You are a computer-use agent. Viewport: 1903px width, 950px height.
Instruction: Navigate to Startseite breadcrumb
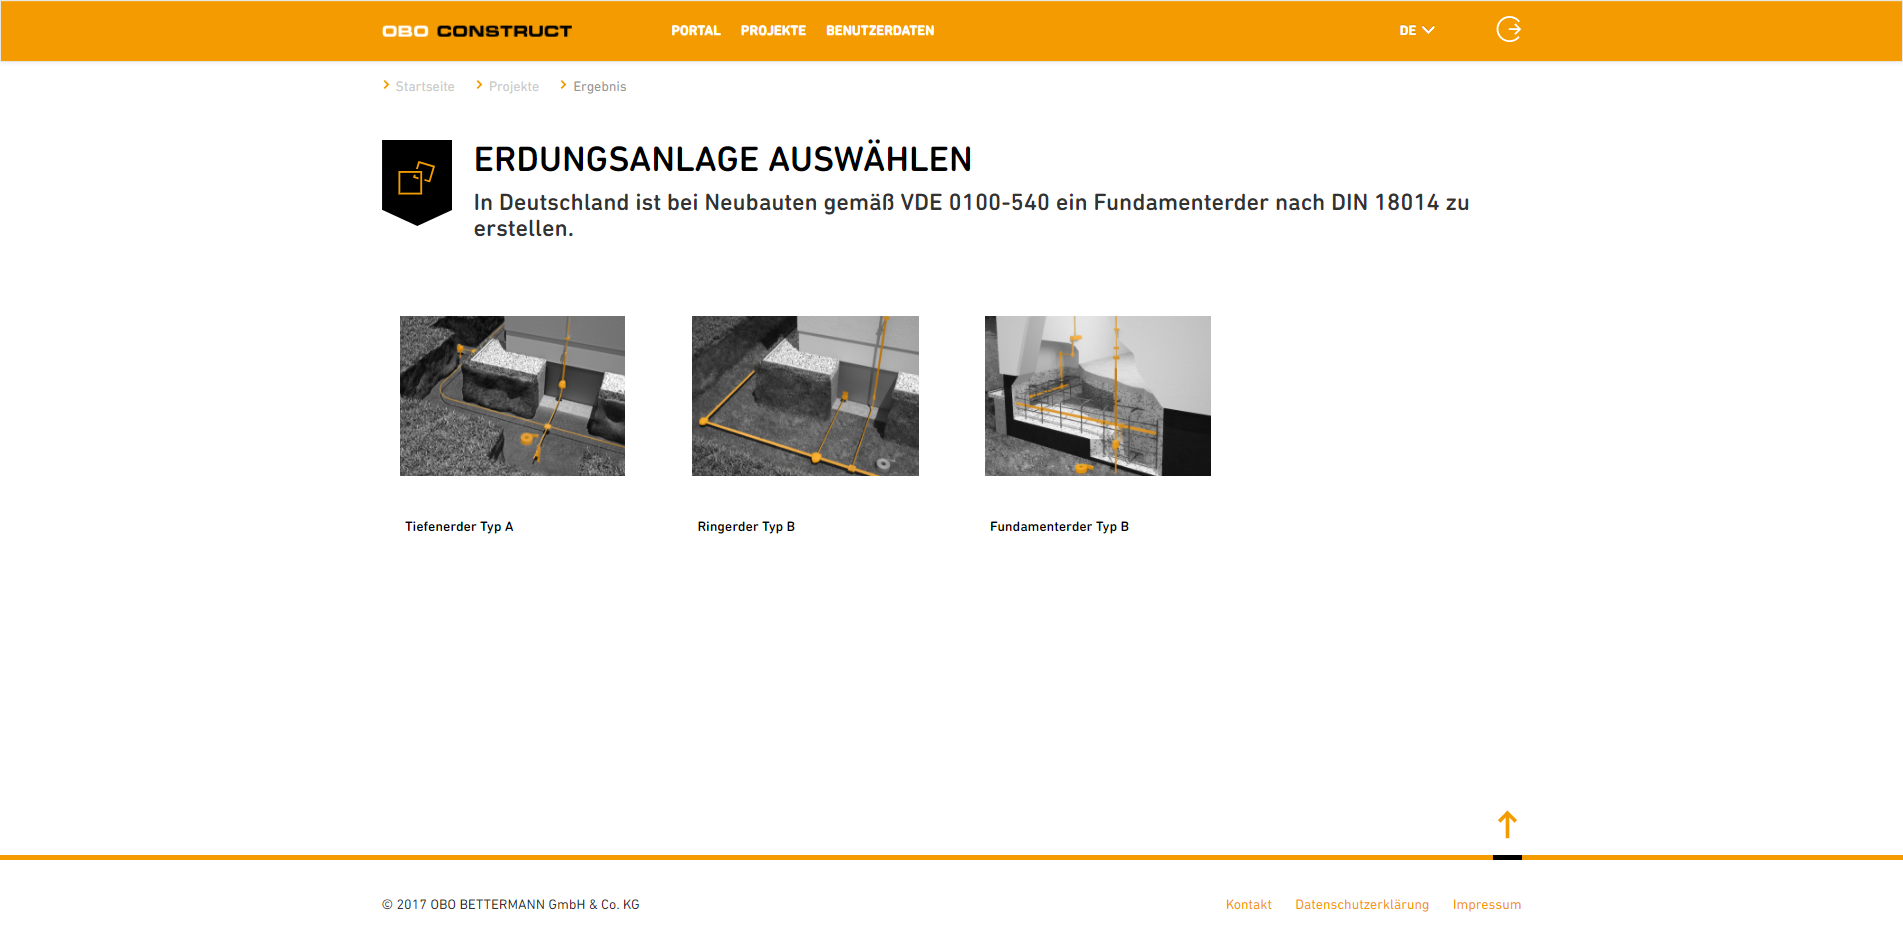[x=425, y=87]
